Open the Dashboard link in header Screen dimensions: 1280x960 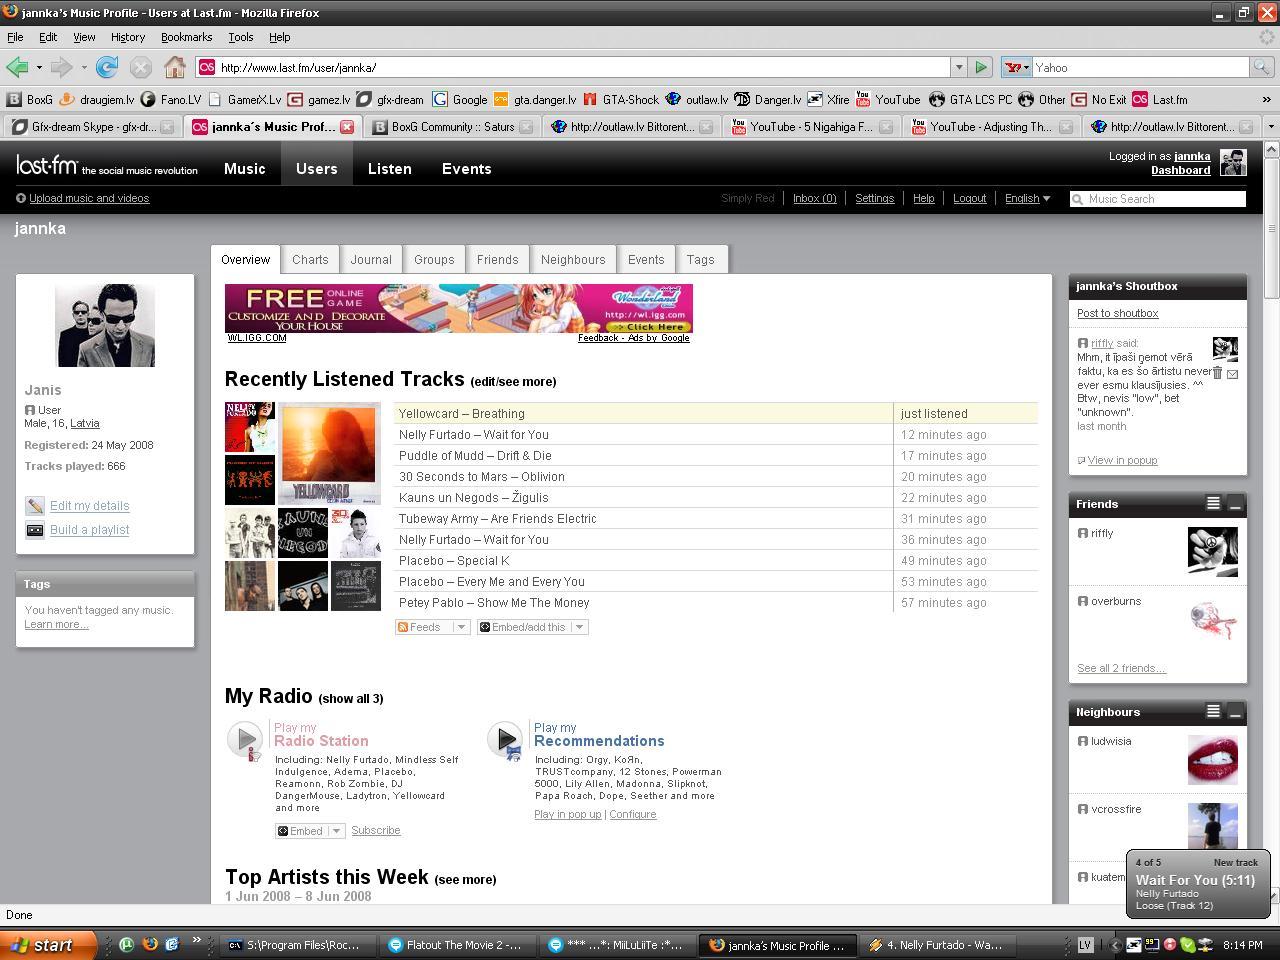pos(1180,170)
